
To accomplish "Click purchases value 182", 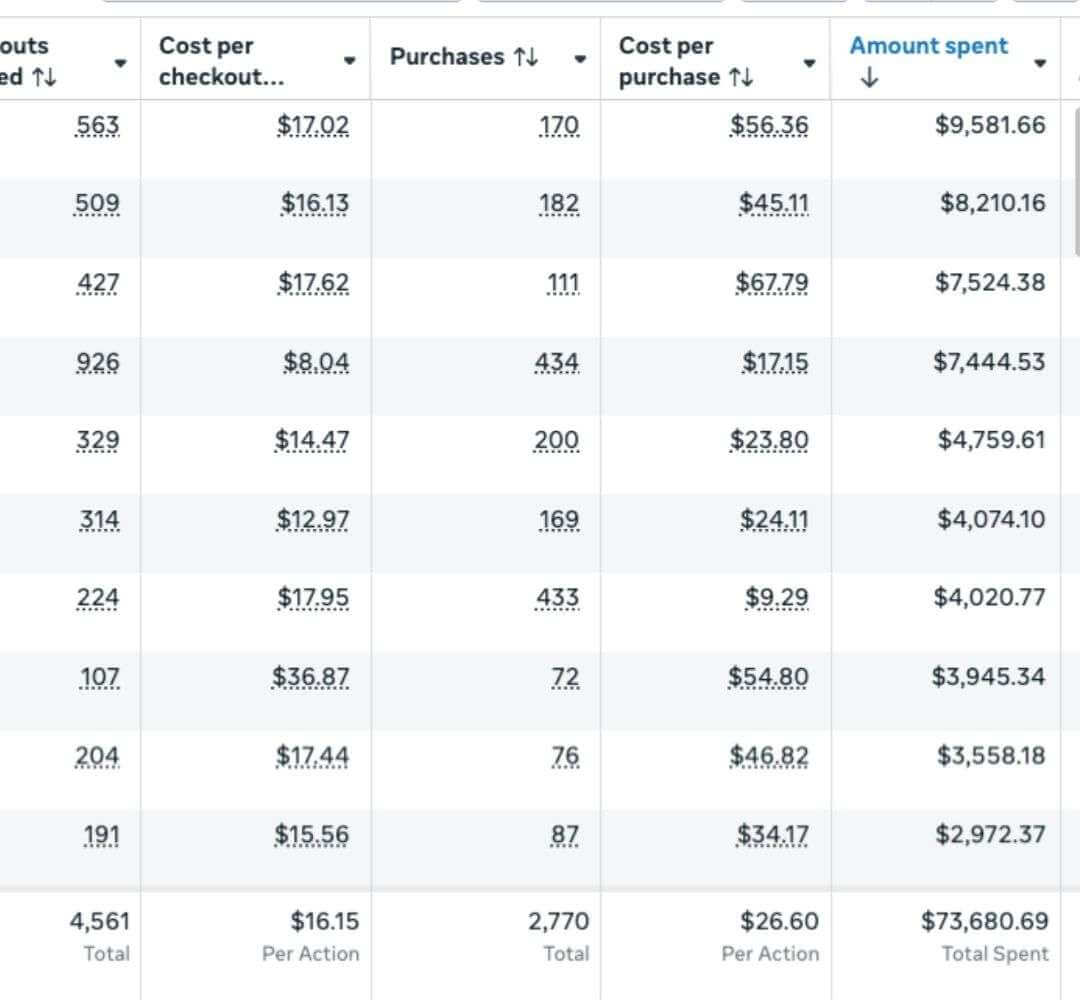I will [559, 204].
